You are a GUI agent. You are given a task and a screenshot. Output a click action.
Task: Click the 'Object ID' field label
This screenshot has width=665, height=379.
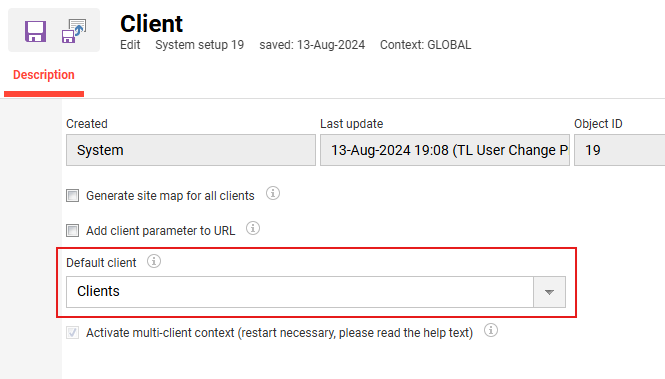pos(598,124)
